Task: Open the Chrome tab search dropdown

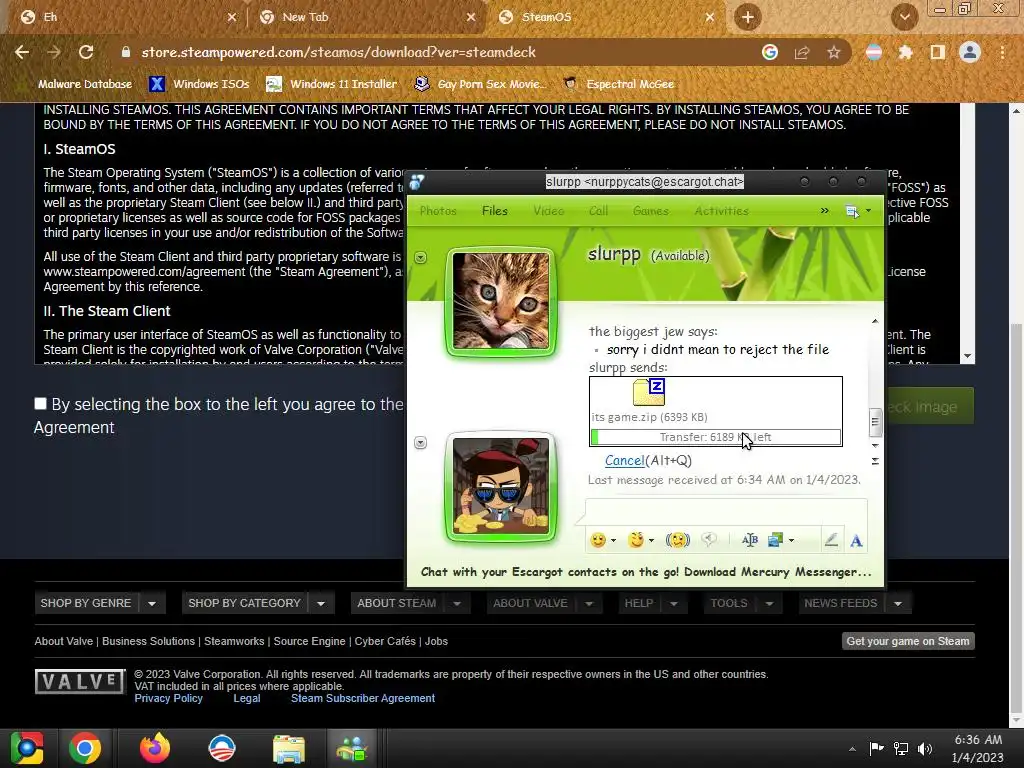Action: 904,17
